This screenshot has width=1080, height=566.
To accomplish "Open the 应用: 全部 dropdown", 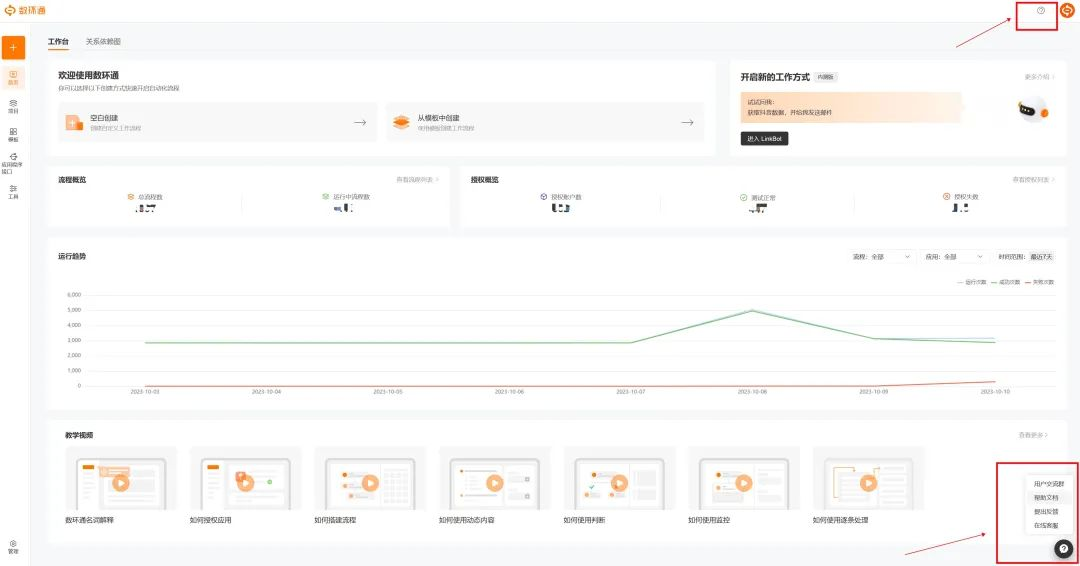I will click(955, 257).
